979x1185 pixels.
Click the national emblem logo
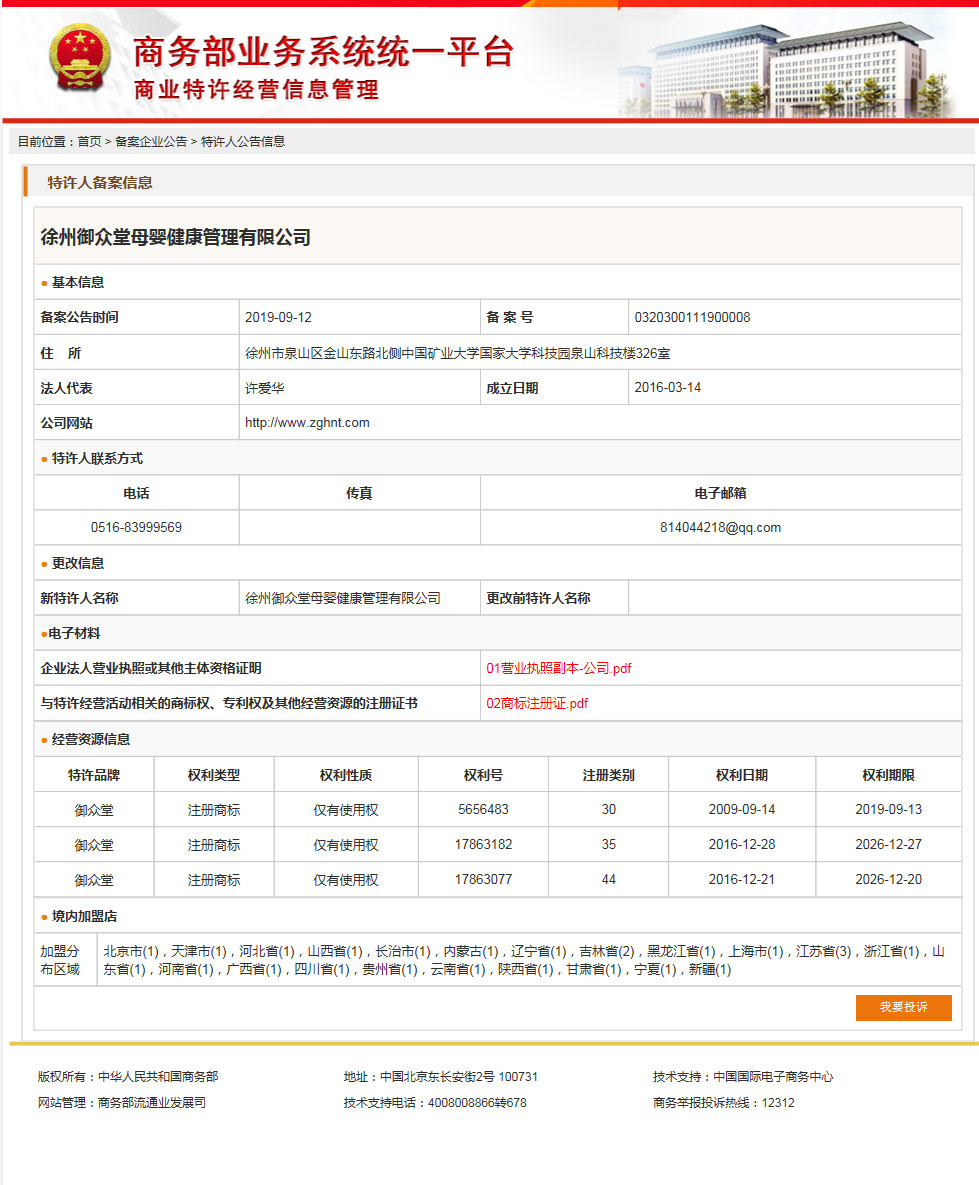click(79, 58)
